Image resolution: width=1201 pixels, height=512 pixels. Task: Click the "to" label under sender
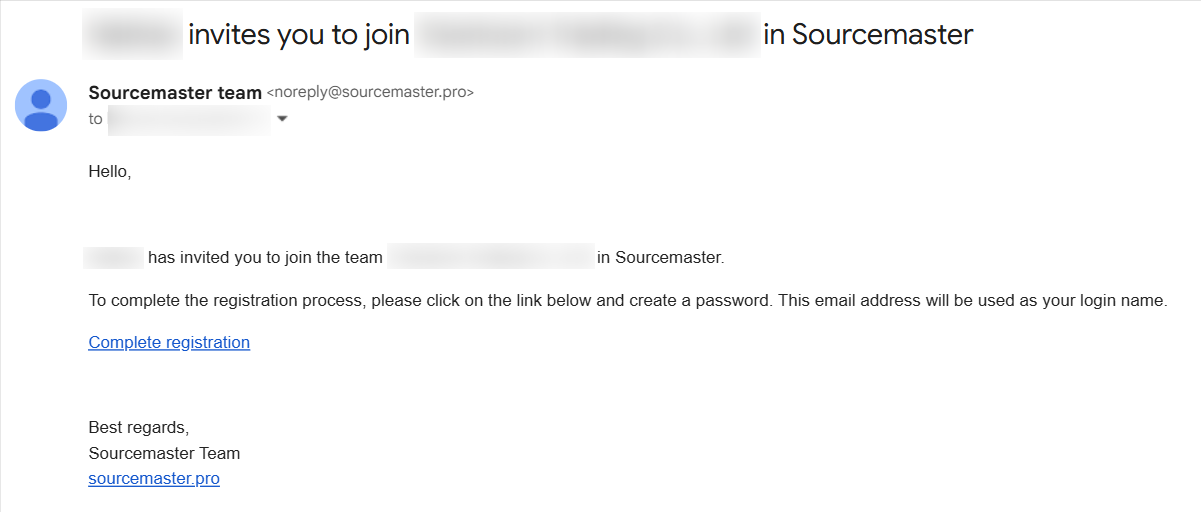[96, 119]
